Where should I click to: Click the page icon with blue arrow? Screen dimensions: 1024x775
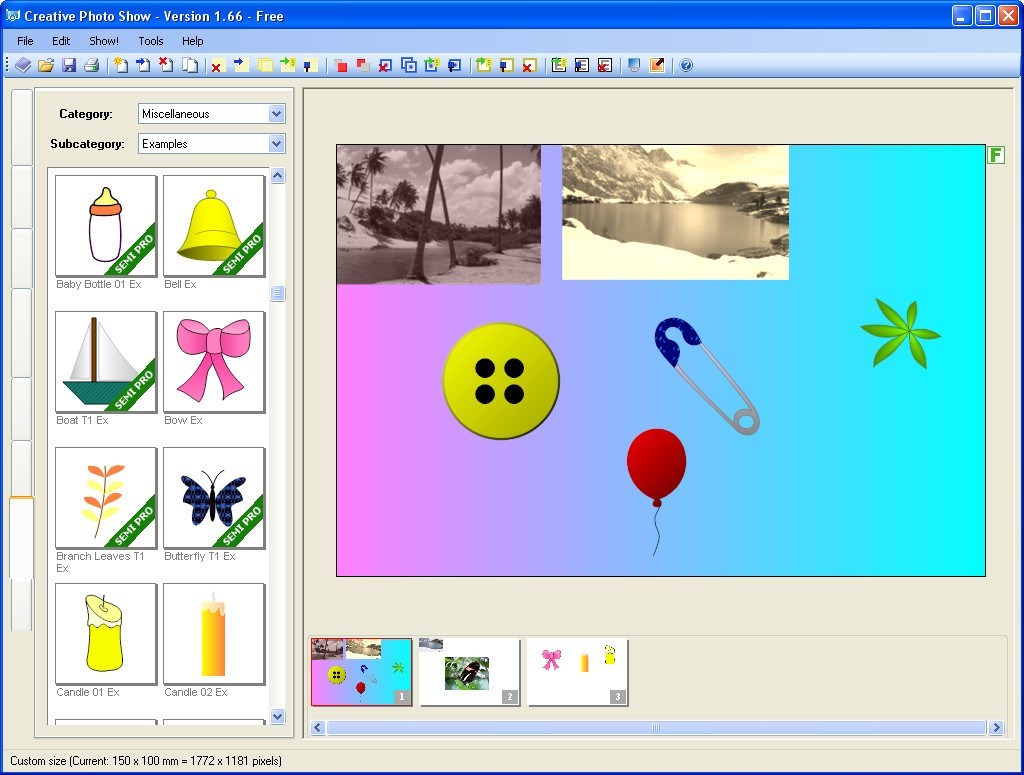[143, 65]
